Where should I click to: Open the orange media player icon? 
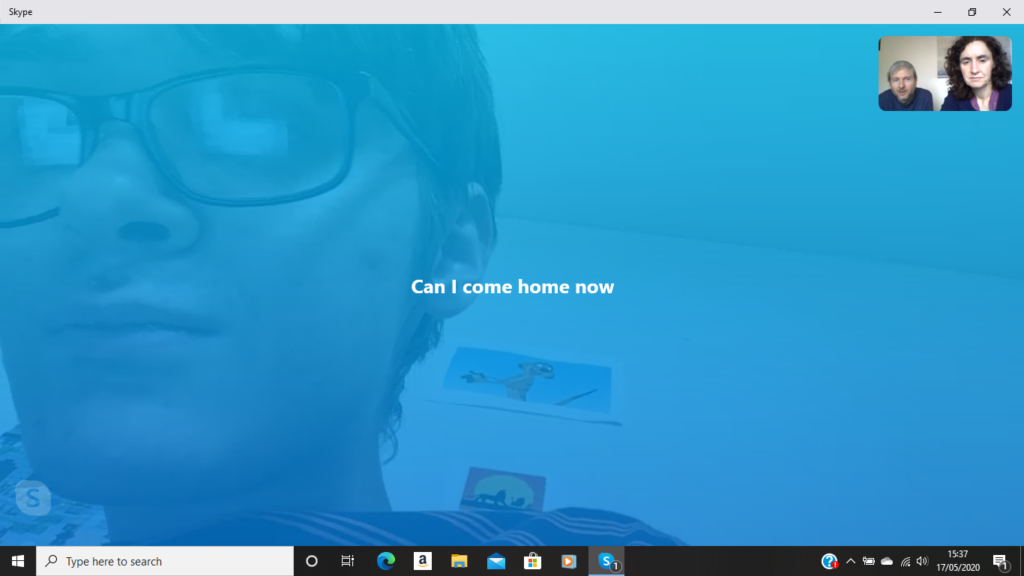pos(569,561)
